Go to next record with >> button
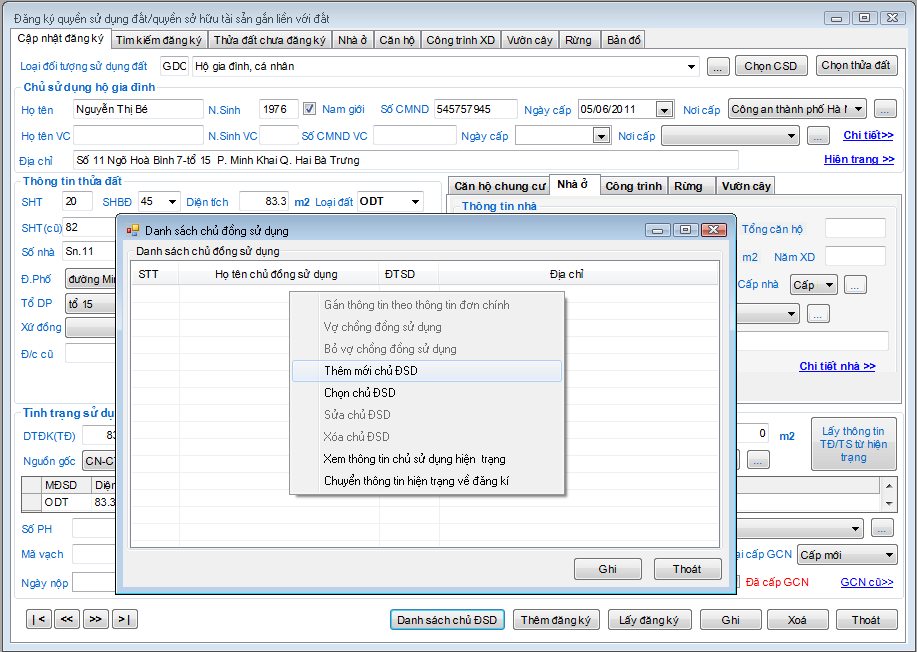917x652 pixels. click(96, 619)
